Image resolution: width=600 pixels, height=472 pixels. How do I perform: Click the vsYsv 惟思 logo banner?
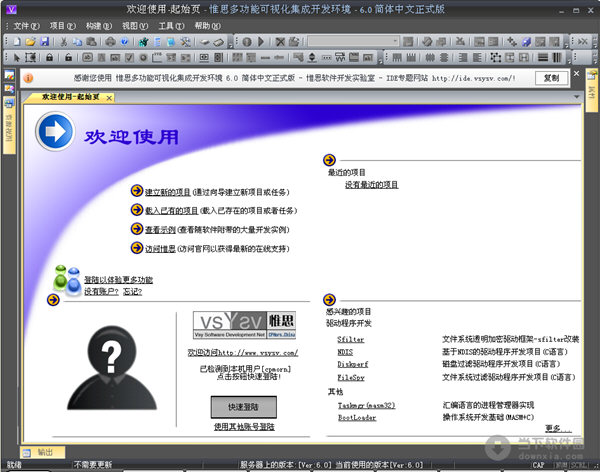[245, 325]
